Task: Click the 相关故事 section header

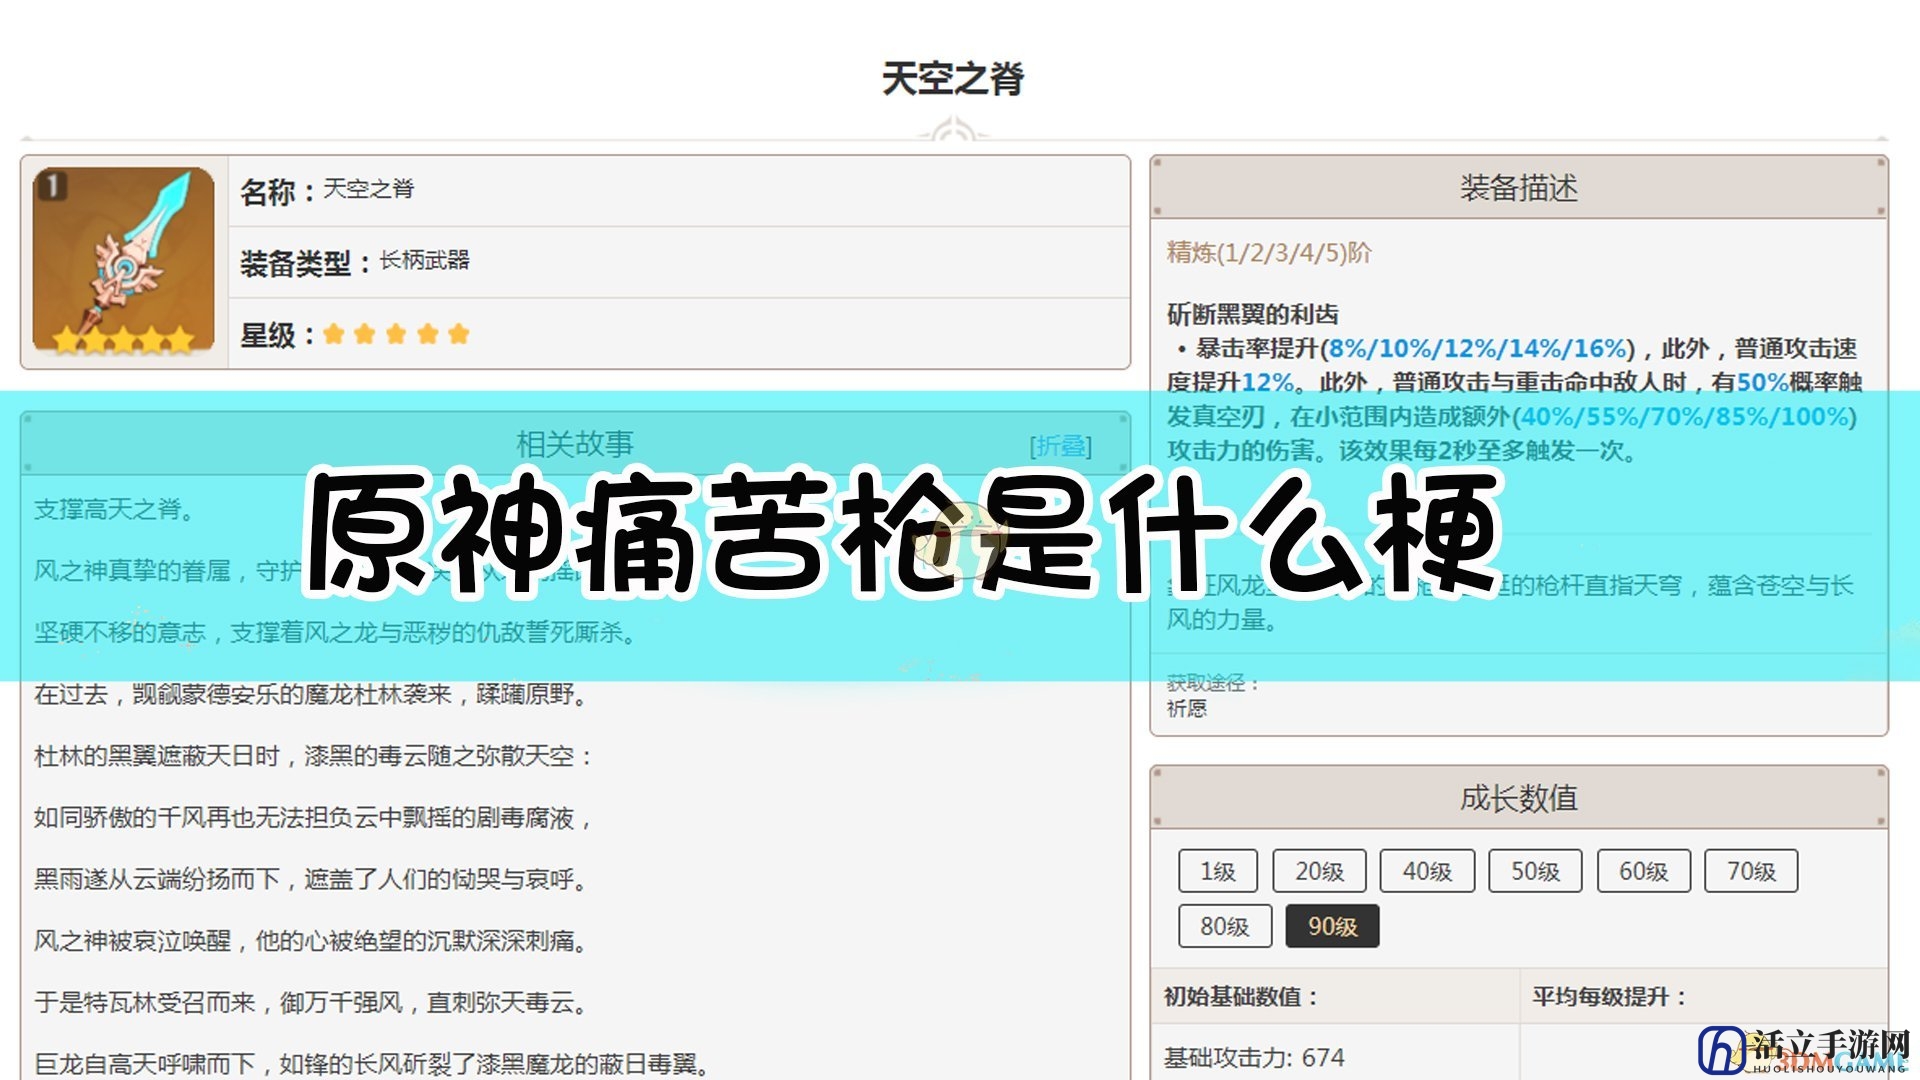Action: pos(575,444)
